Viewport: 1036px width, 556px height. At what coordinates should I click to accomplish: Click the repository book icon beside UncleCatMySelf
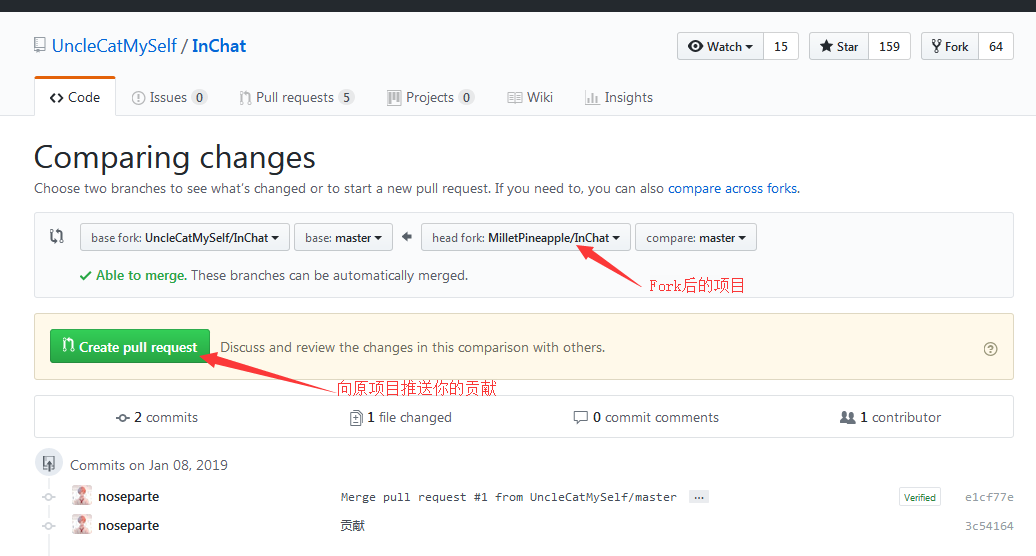coord(40,45)
